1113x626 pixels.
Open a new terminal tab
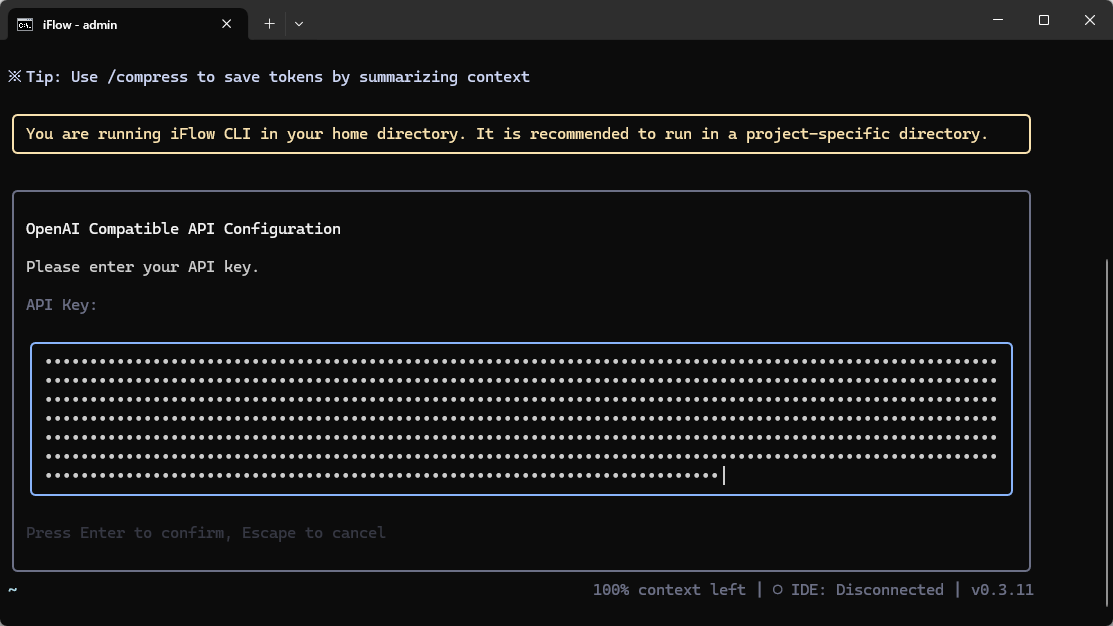click(x=269, y=24)
